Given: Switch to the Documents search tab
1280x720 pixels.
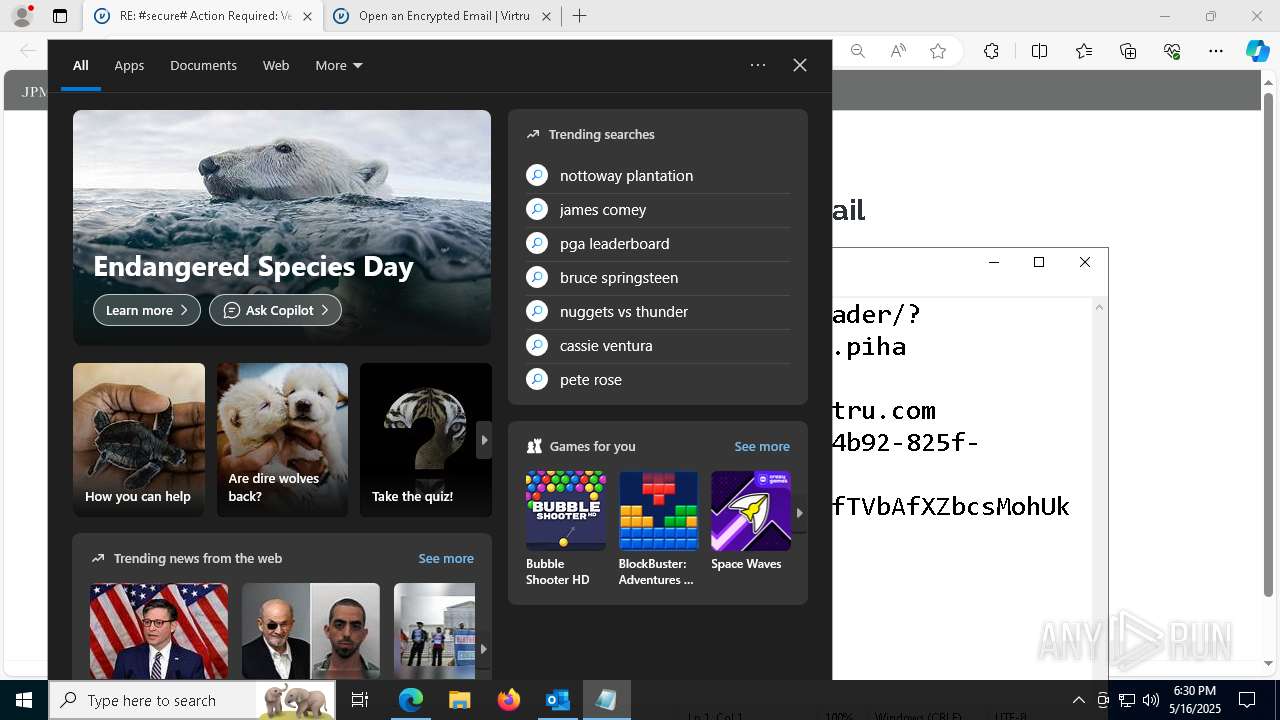Looking at the screenshot, I should (x=203, y=65).
